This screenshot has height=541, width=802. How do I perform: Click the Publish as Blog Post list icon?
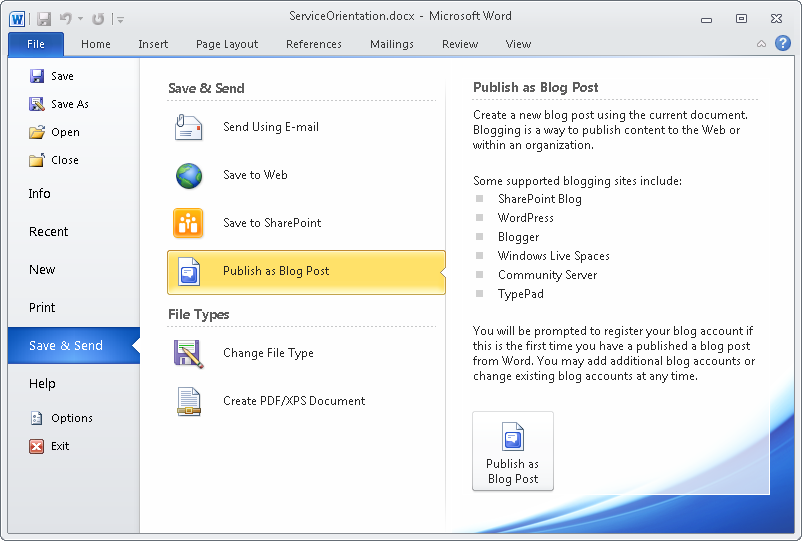(189, 271)
